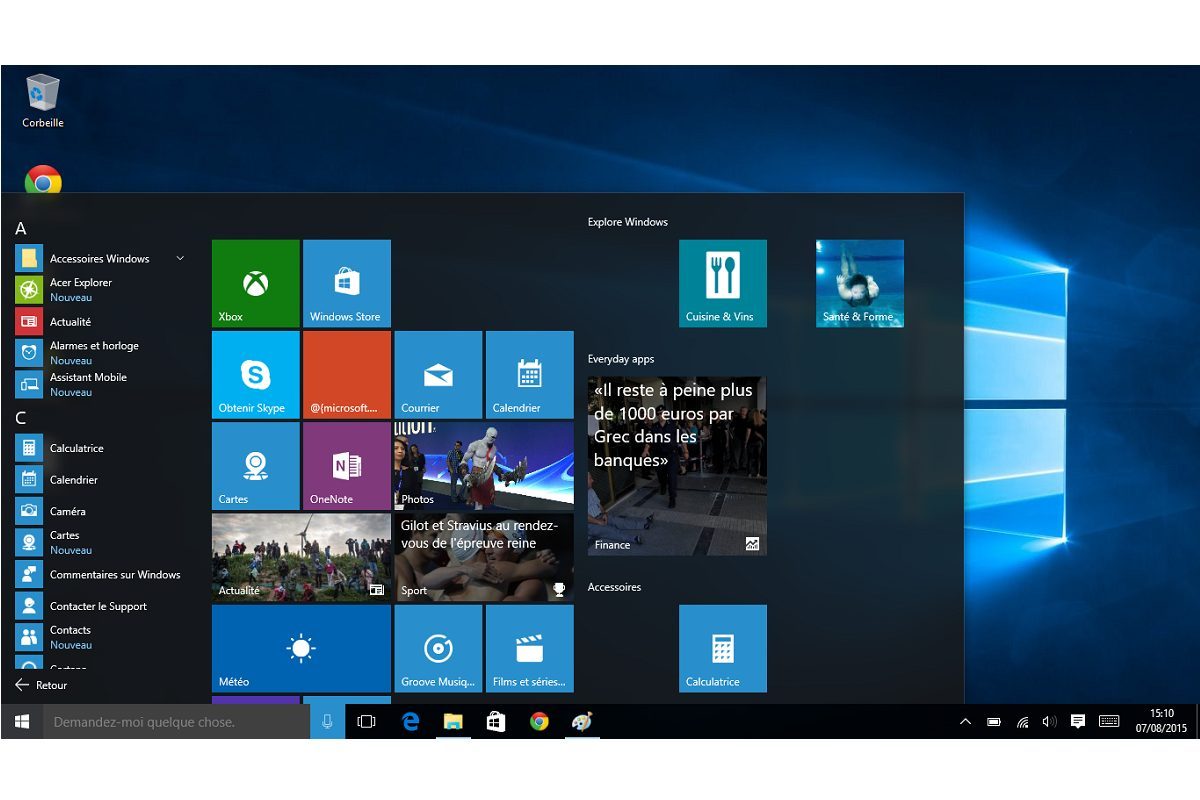Screen dimensions: 1200x800
Task: Click the Courrier mail tile
Action: 438,374
